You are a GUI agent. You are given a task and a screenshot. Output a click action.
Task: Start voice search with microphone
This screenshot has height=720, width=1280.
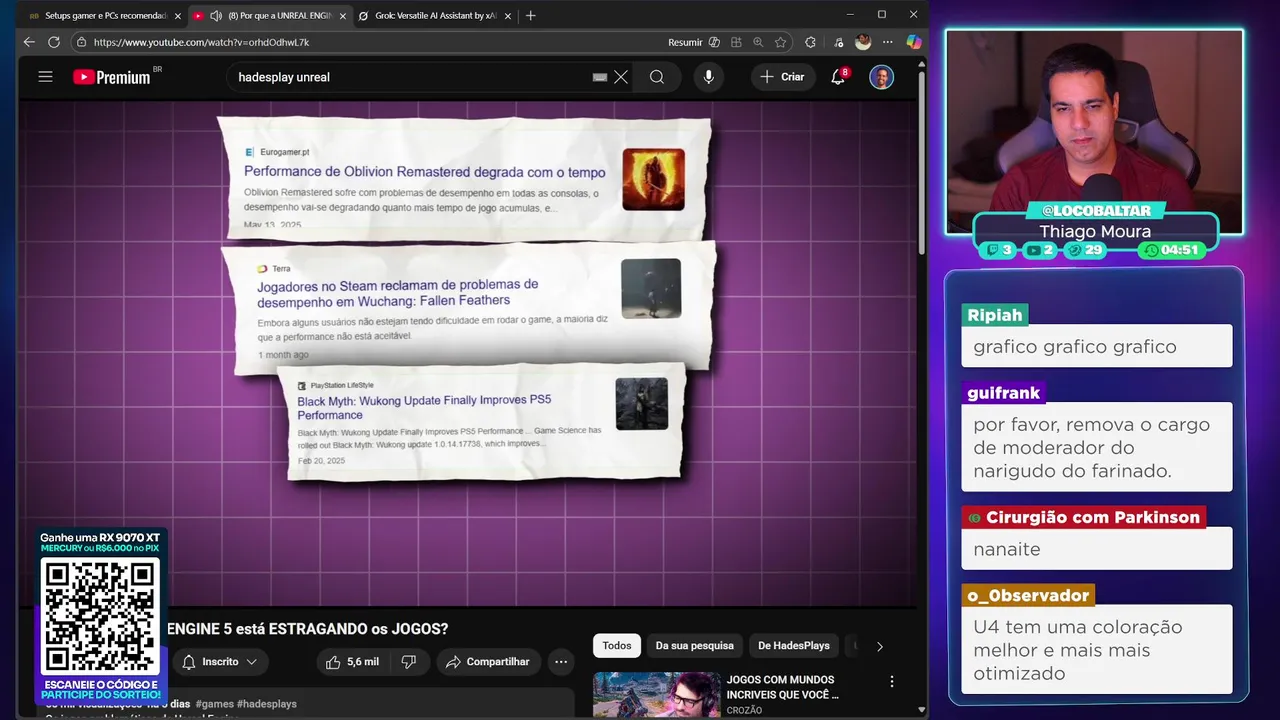(708, 77)
